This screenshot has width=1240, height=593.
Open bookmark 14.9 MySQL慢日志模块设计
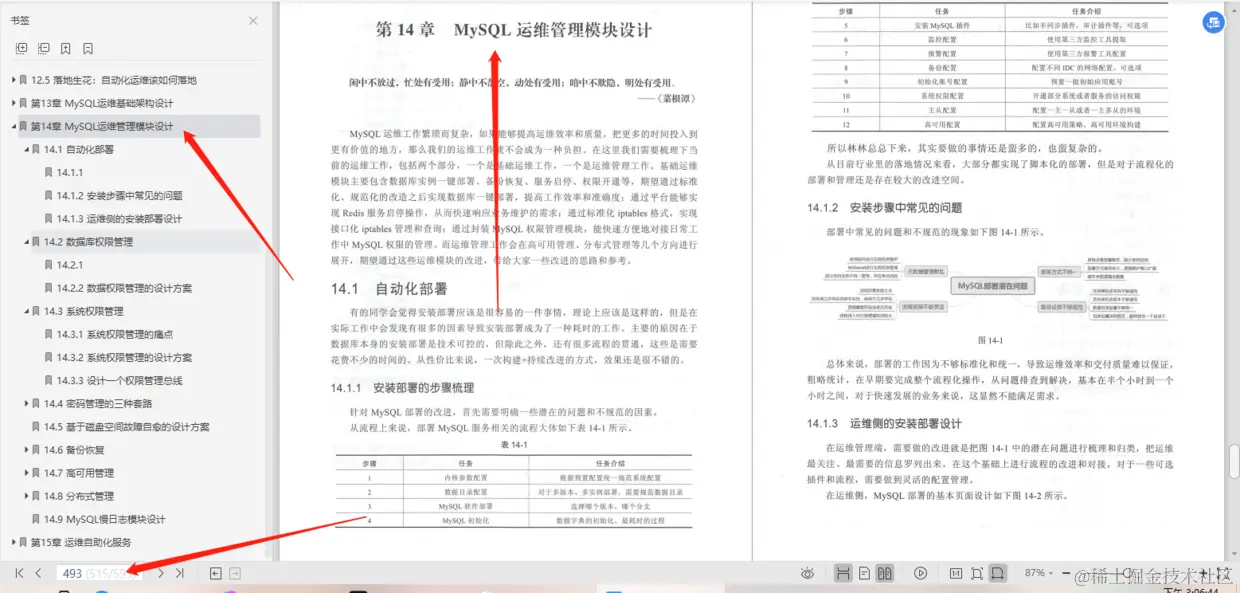[x=105, y=519]
